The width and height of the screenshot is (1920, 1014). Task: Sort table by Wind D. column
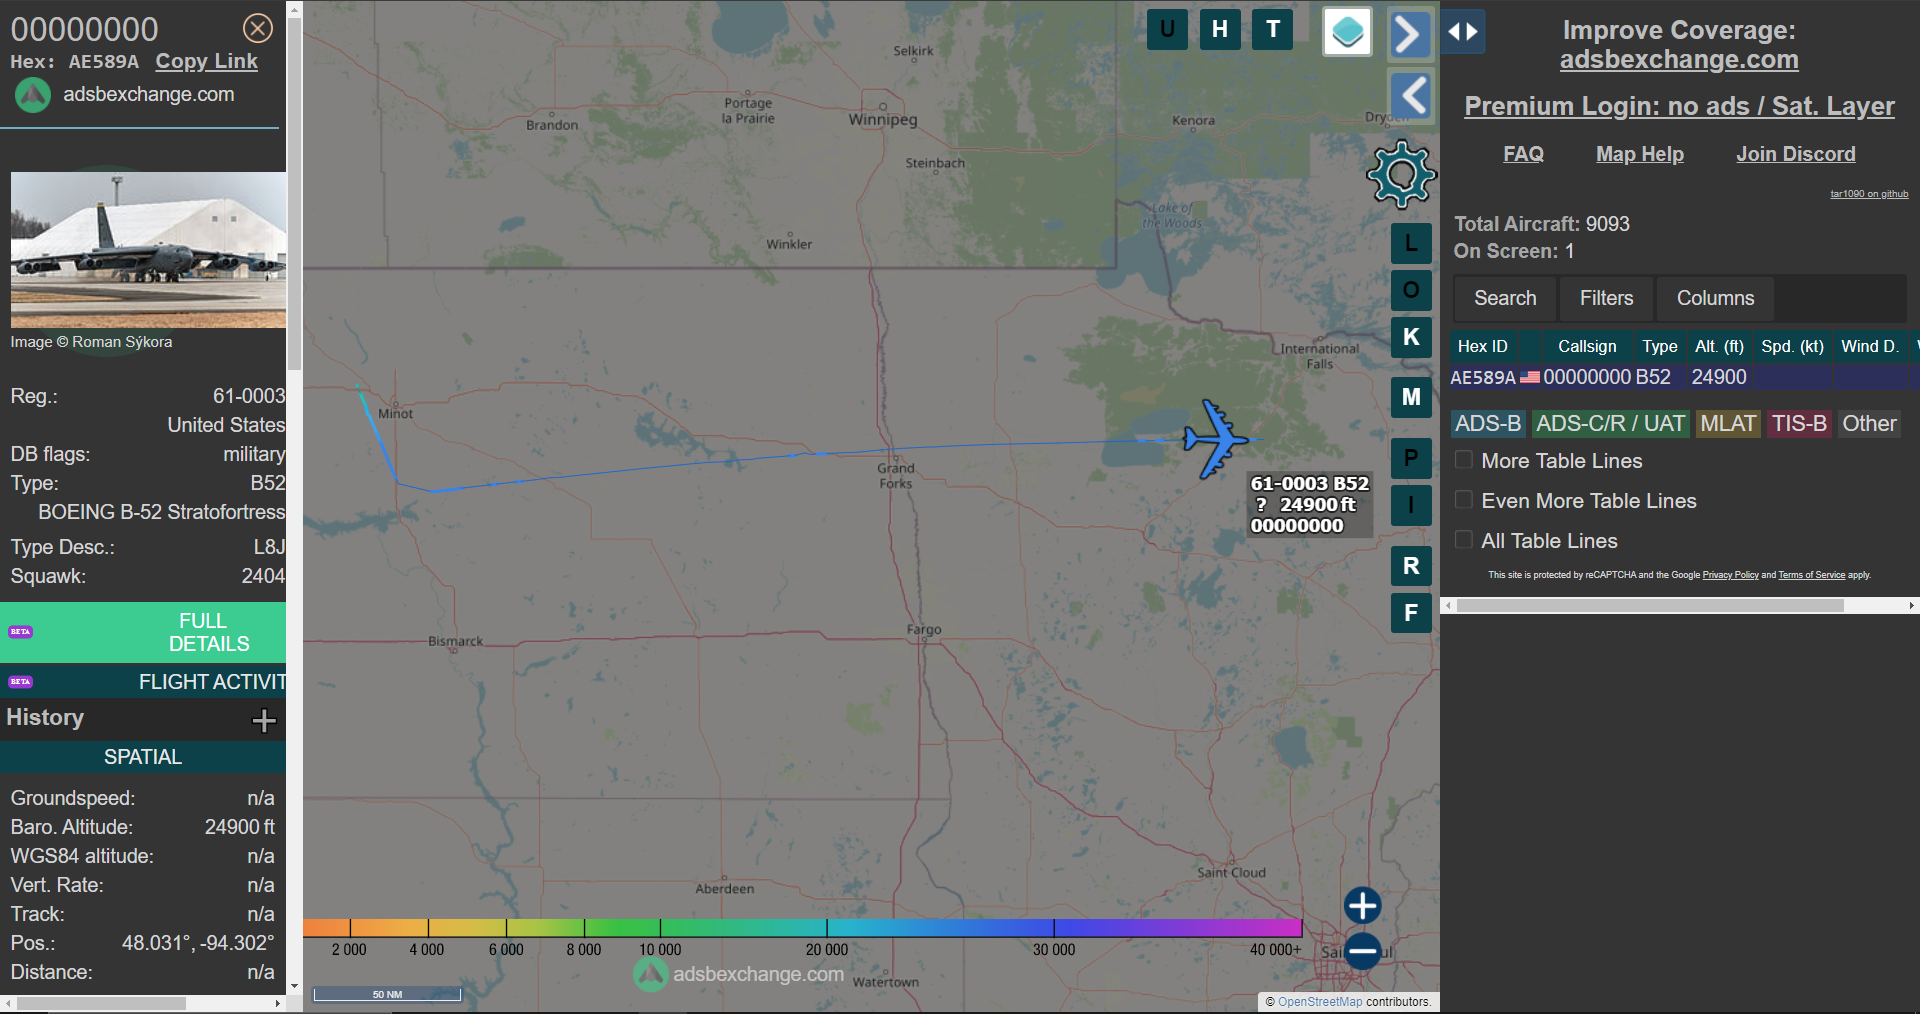pyautogui.click(x=1870, y=346)
